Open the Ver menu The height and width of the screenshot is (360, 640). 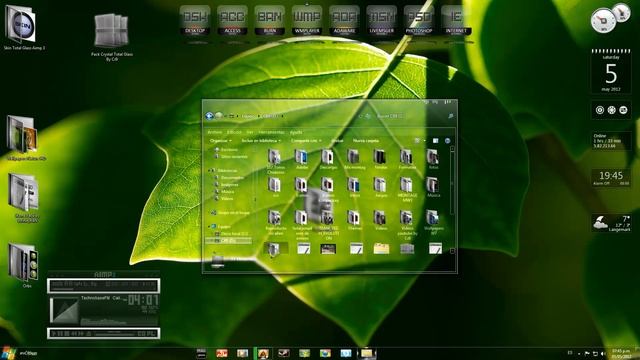[x=250, y=132]
